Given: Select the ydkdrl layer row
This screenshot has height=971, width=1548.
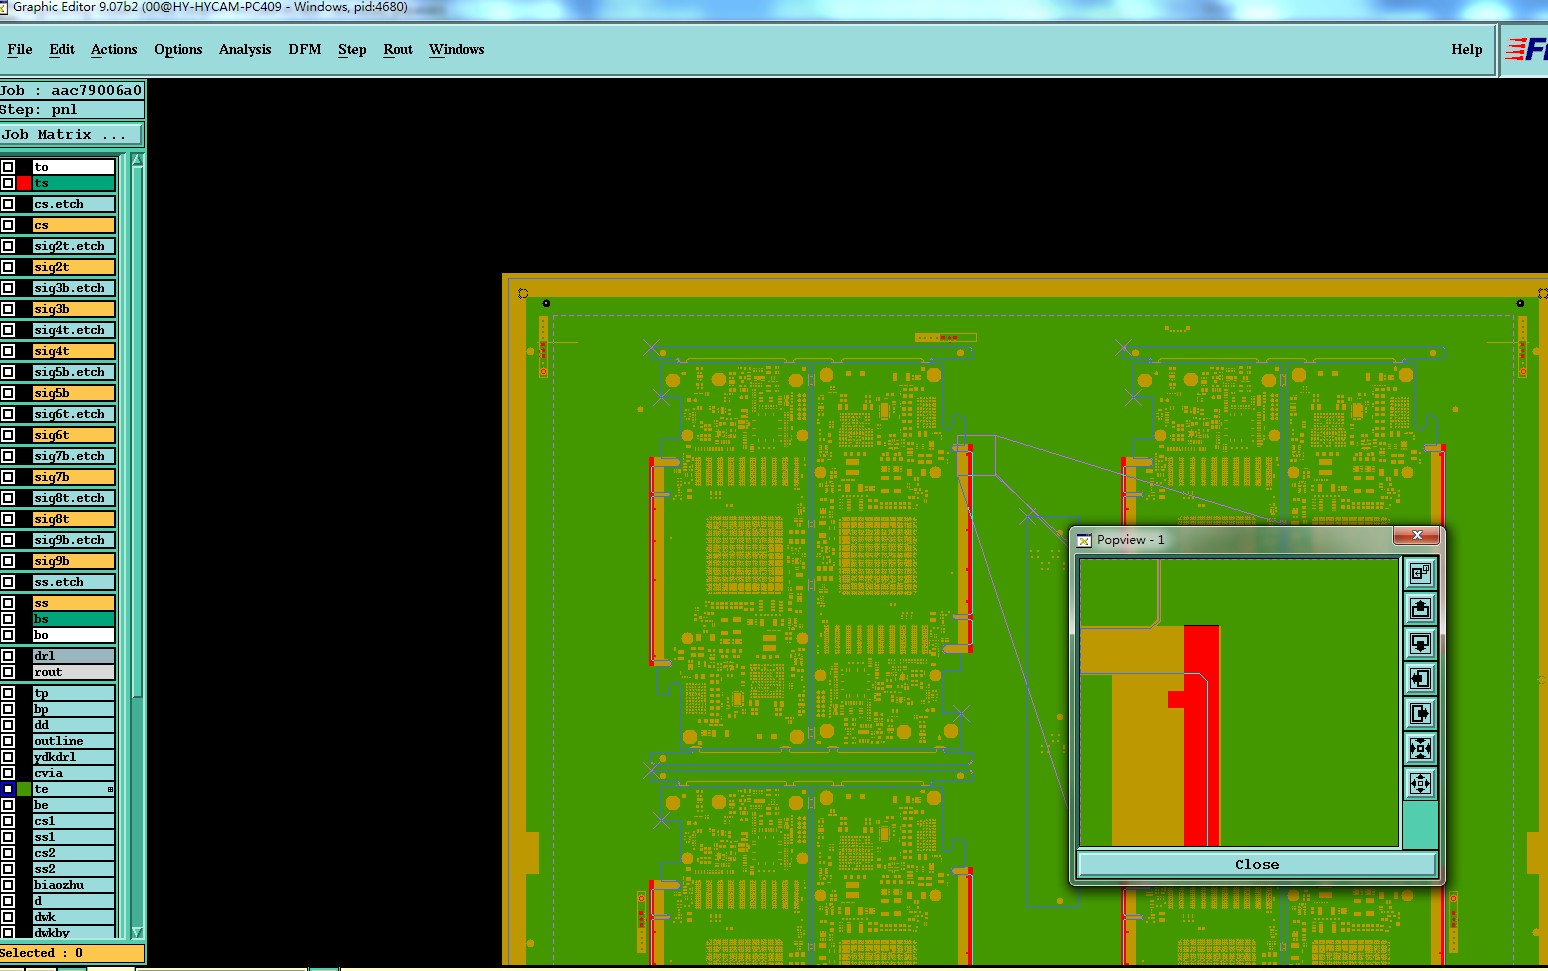Looking at the screenshot, I should [x=74, y=757].
